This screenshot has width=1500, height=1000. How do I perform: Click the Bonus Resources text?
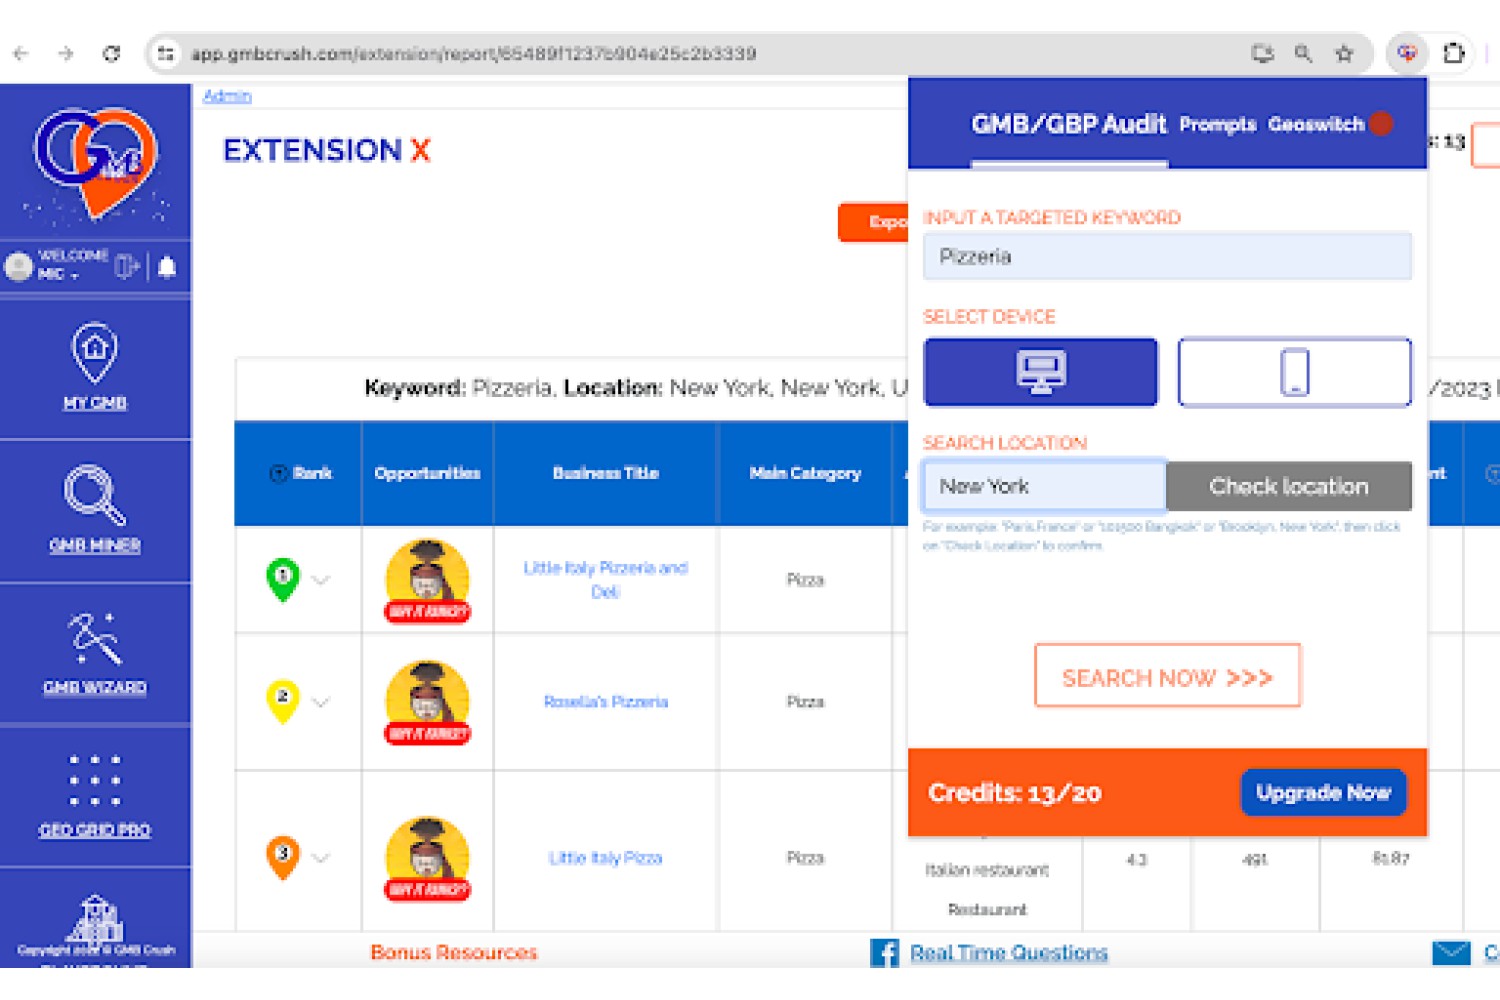454,953
